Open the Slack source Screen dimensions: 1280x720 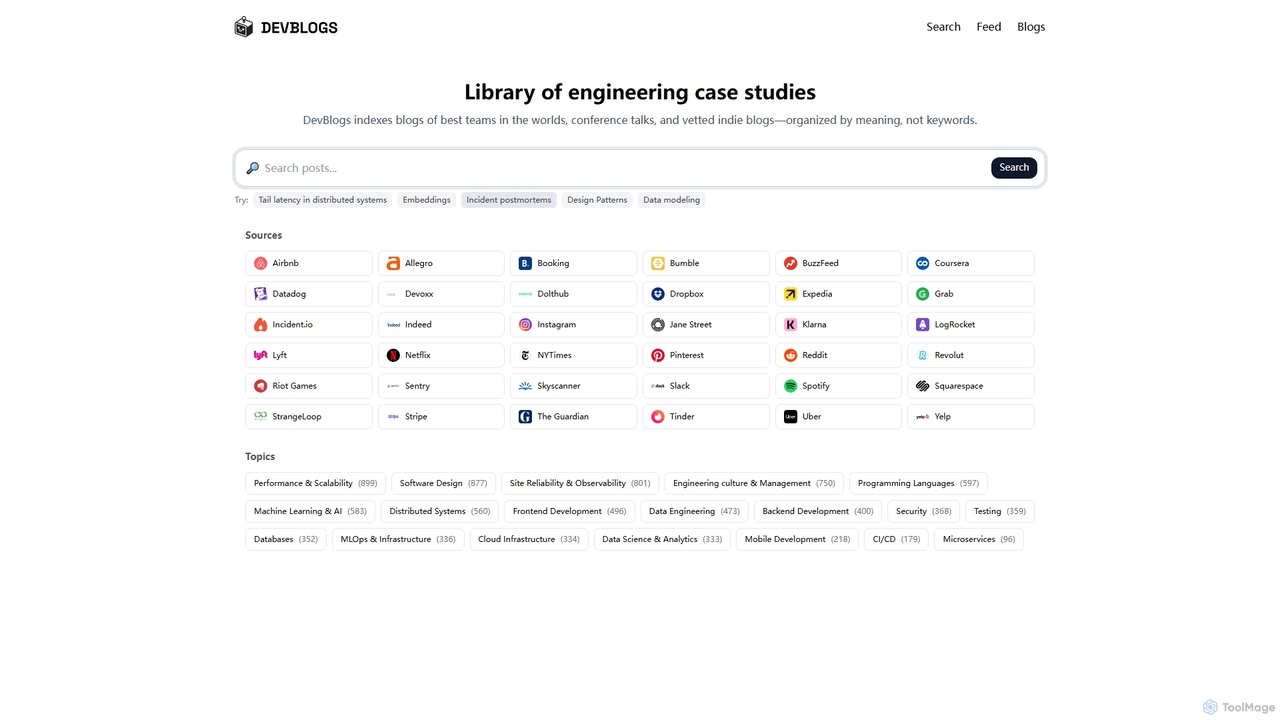click(706, 386)
